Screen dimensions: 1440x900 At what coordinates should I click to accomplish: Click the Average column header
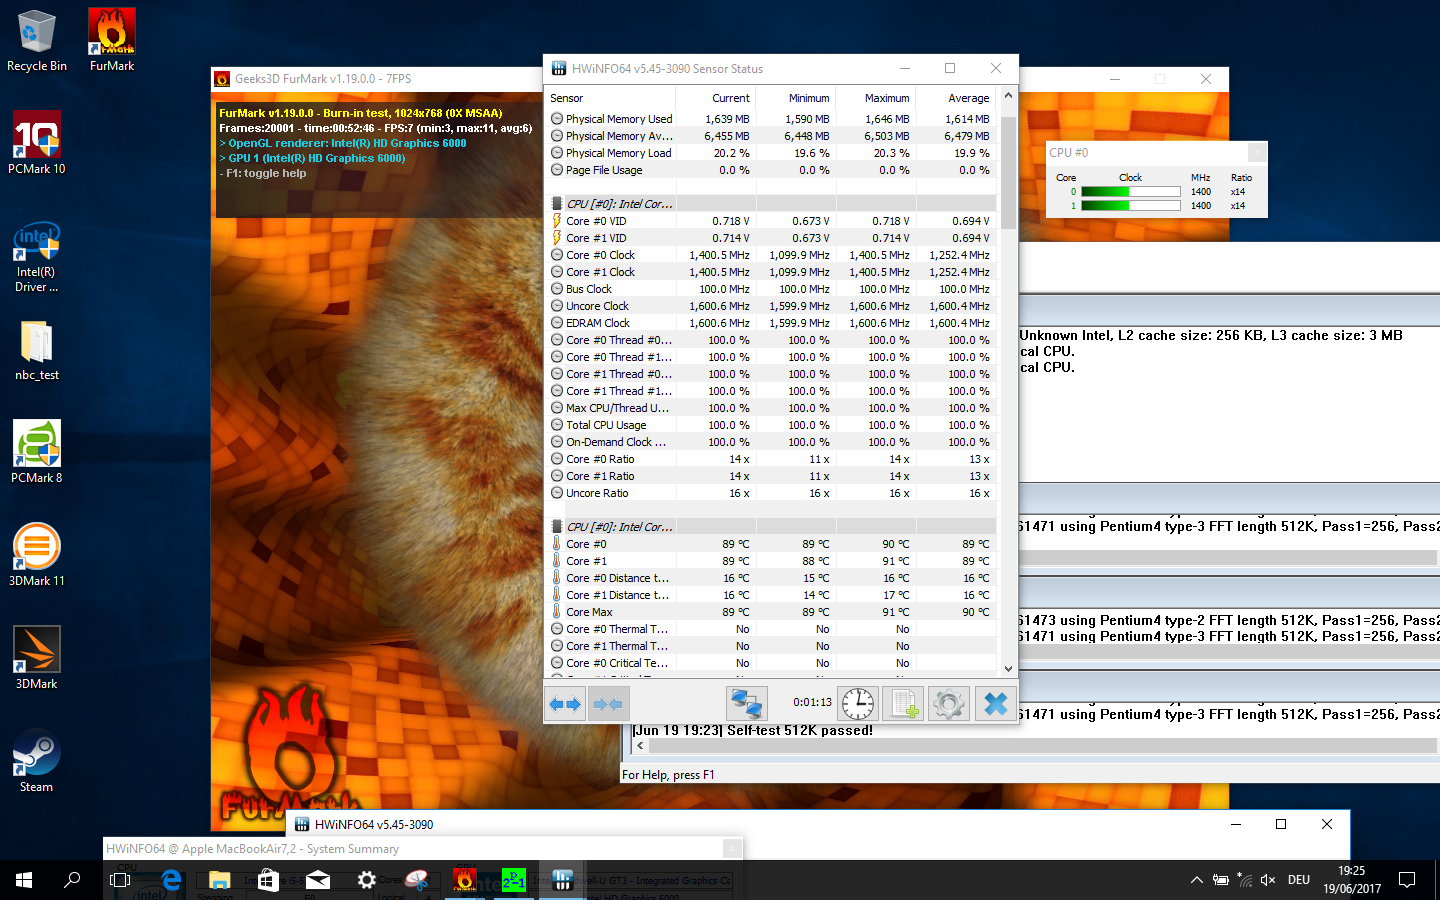(x=956, y=98)
